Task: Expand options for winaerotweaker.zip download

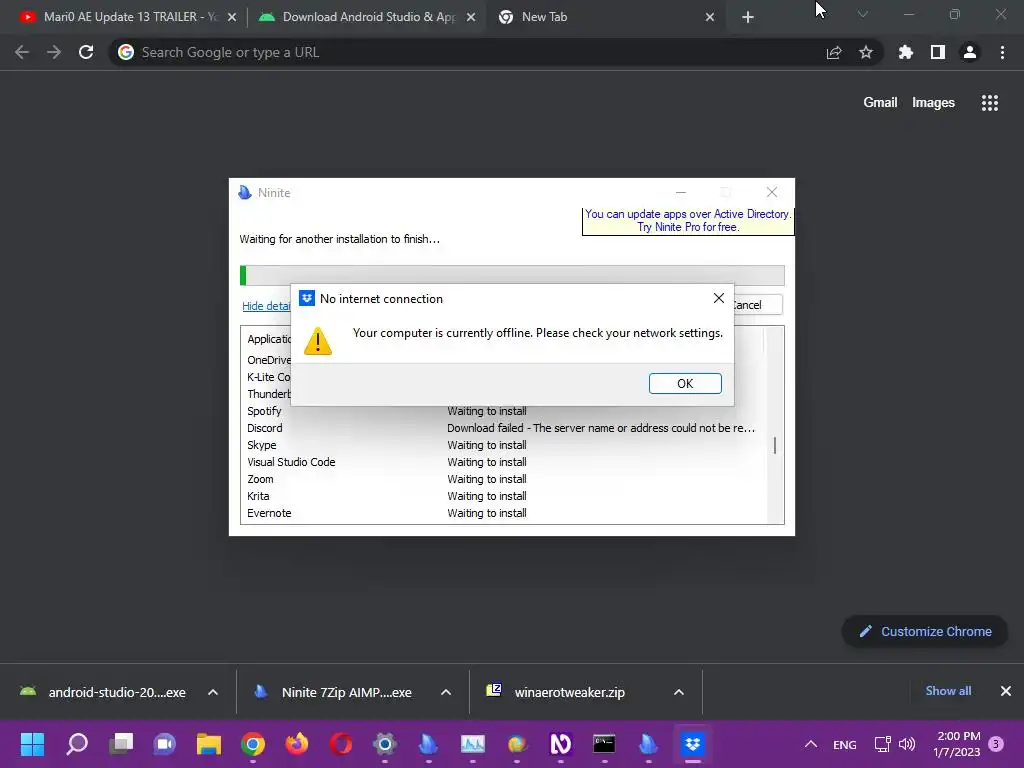Action: [679, 692]
